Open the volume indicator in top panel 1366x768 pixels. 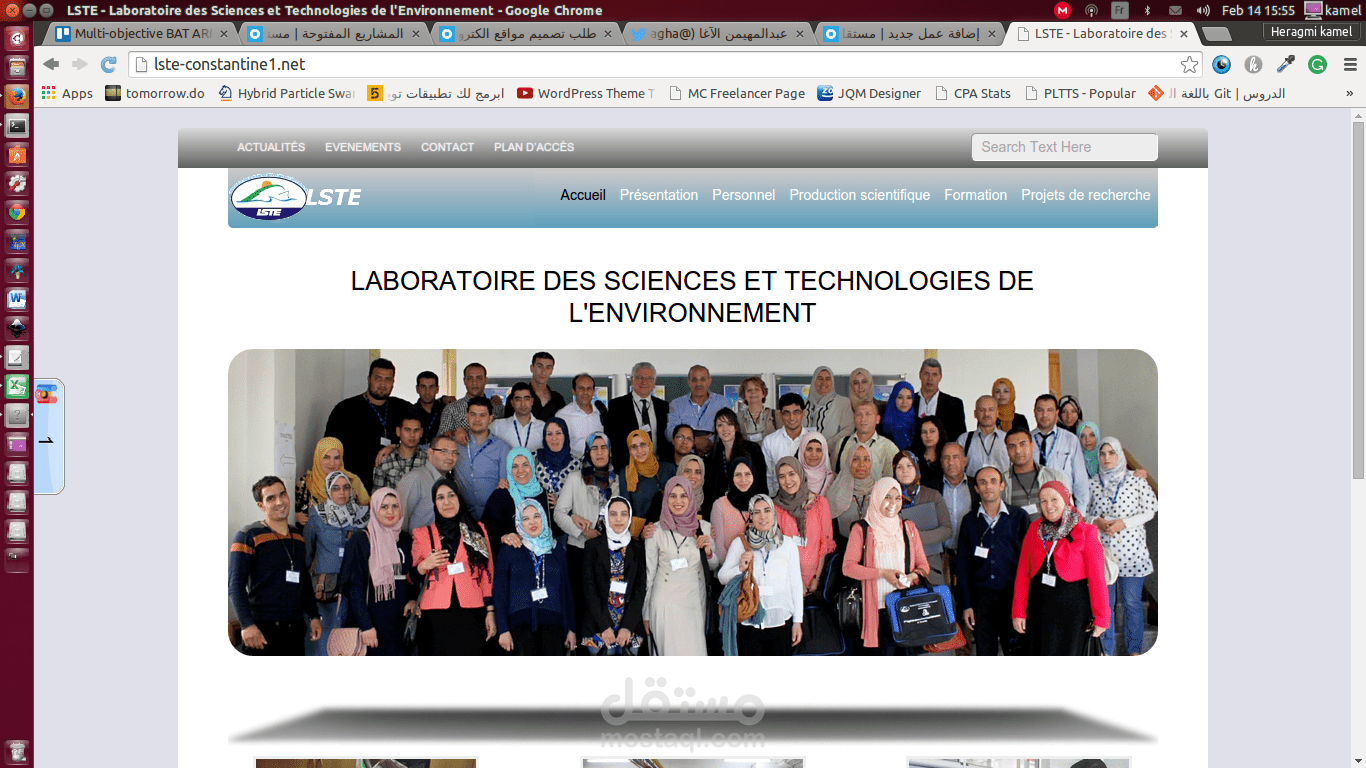click(x=1201, y=10)
